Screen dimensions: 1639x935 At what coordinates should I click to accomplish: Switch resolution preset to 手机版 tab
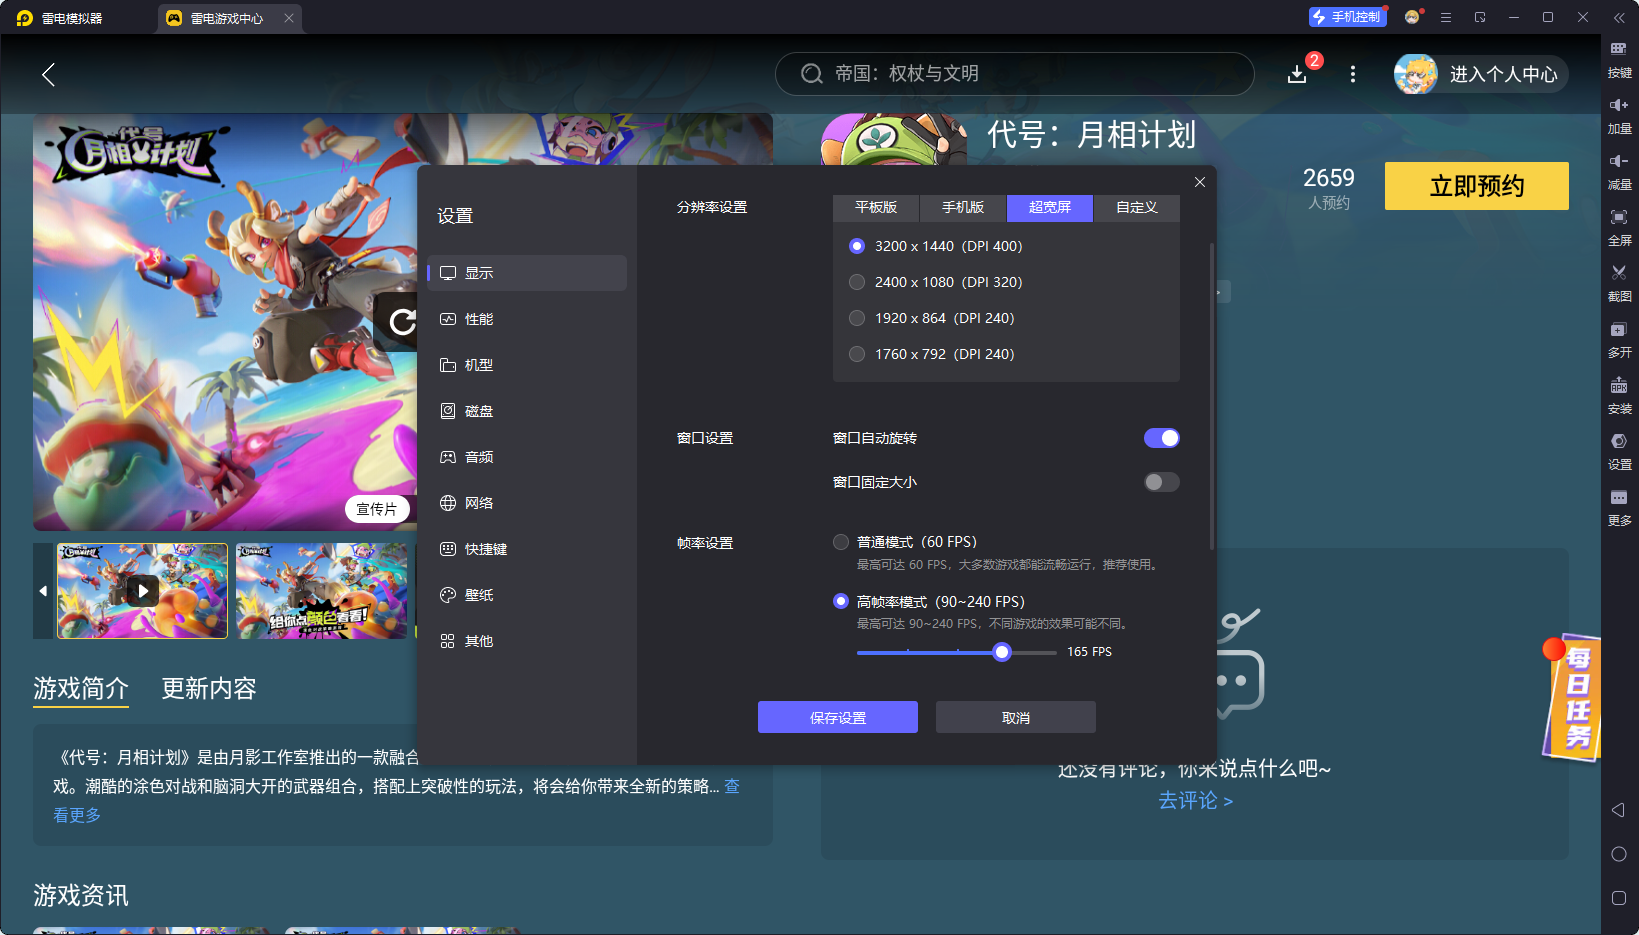click(961, 207)
